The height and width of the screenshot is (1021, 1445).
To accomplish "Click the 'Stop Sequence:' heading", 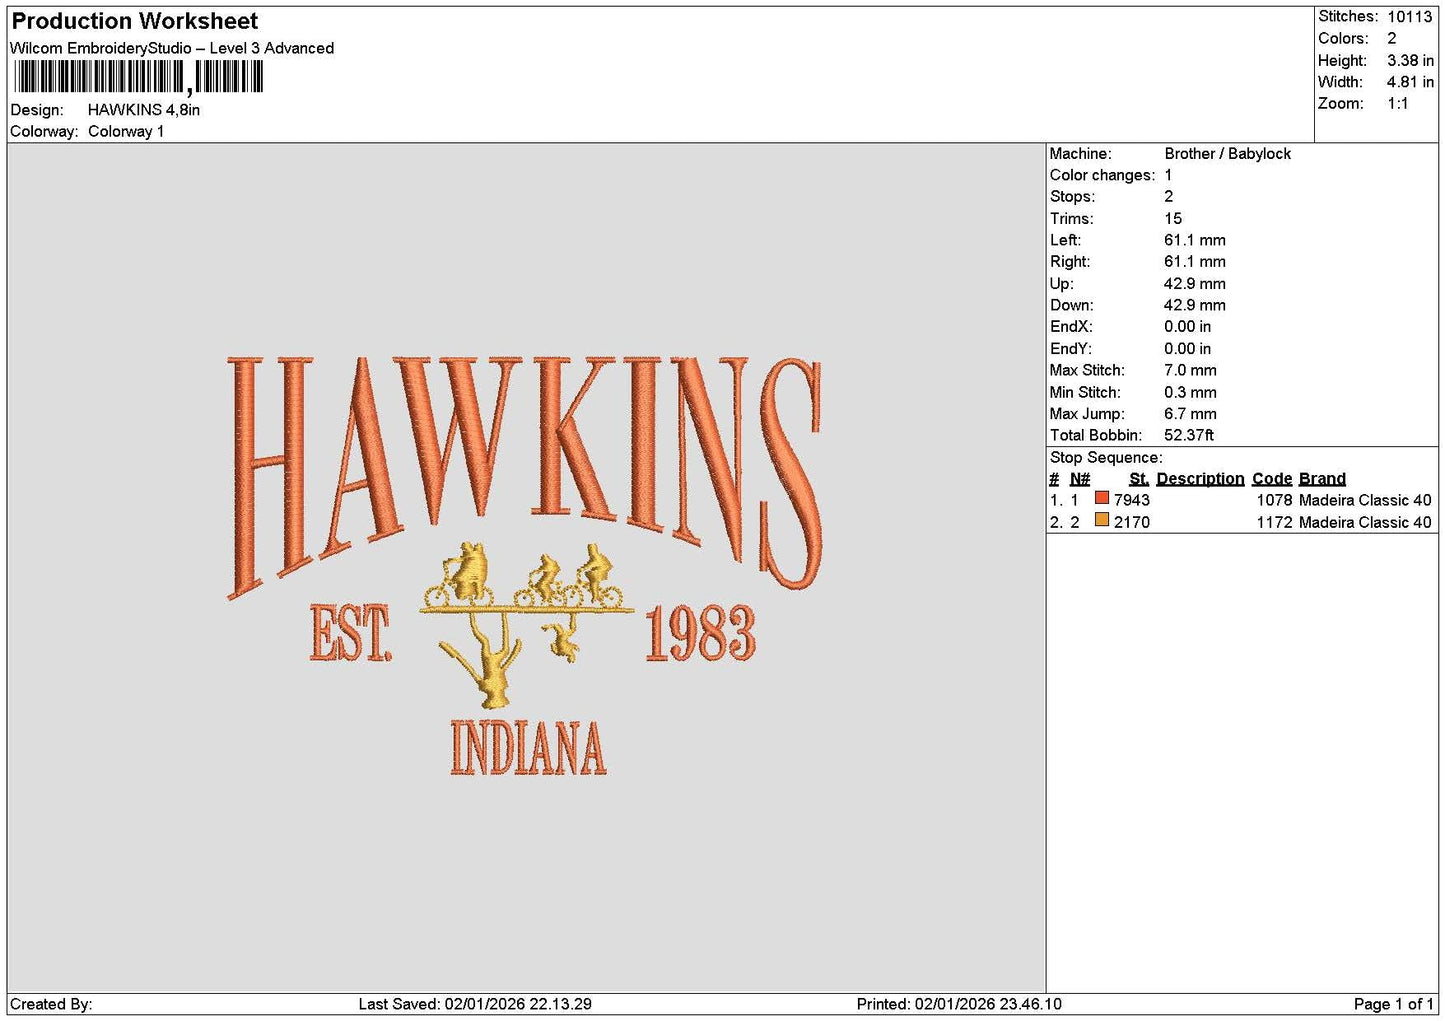I will click(1106, 458).
